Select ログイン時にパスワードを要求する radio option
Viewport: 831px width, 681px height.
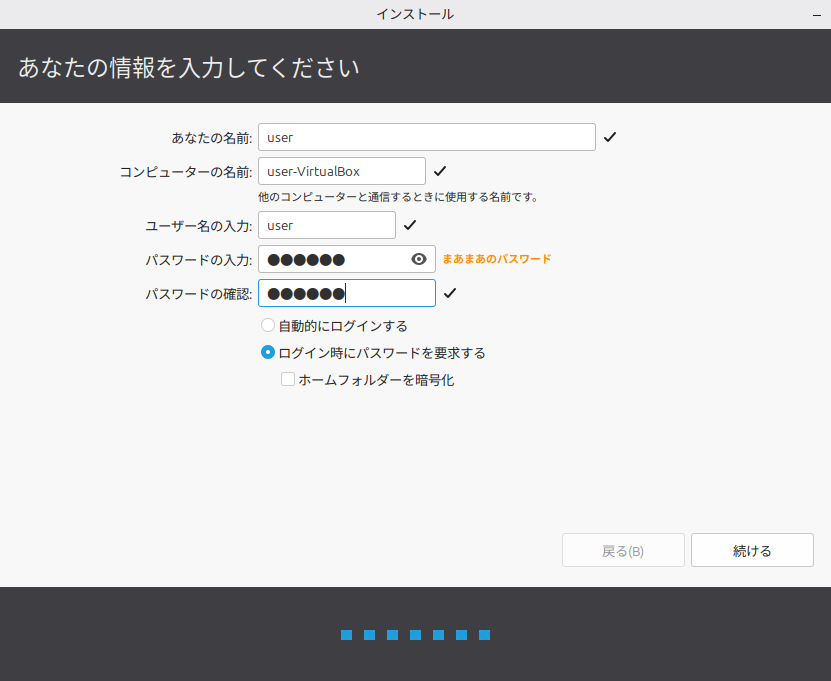[268, 352]
